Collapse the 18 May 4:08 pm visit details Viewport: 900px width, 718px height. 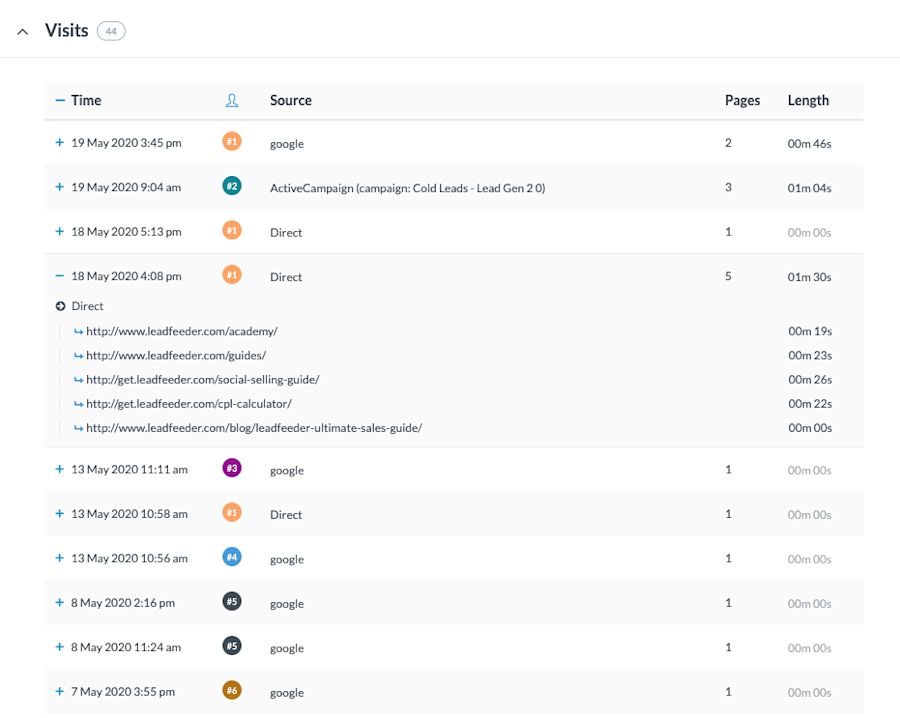pos(59,275)
